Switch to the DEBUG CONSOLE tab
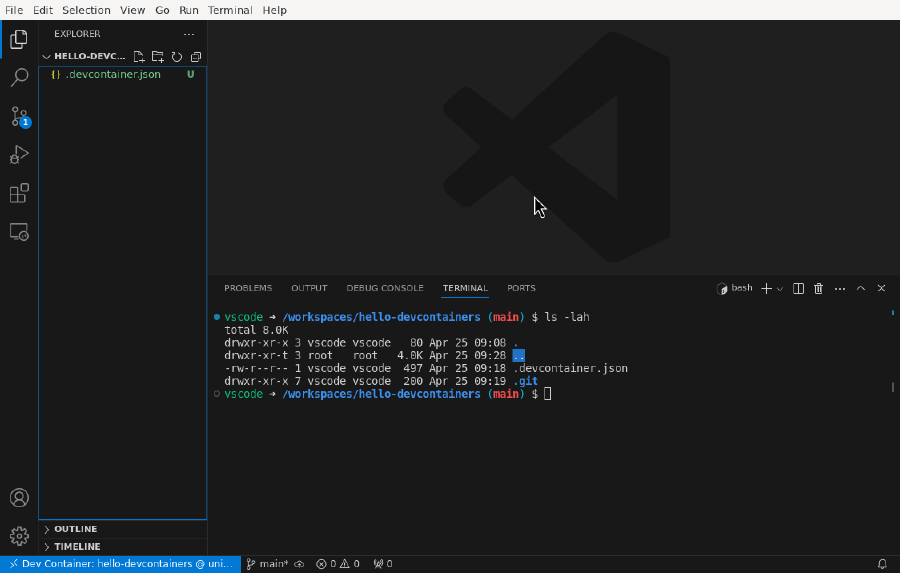 (x=385, y=288)
